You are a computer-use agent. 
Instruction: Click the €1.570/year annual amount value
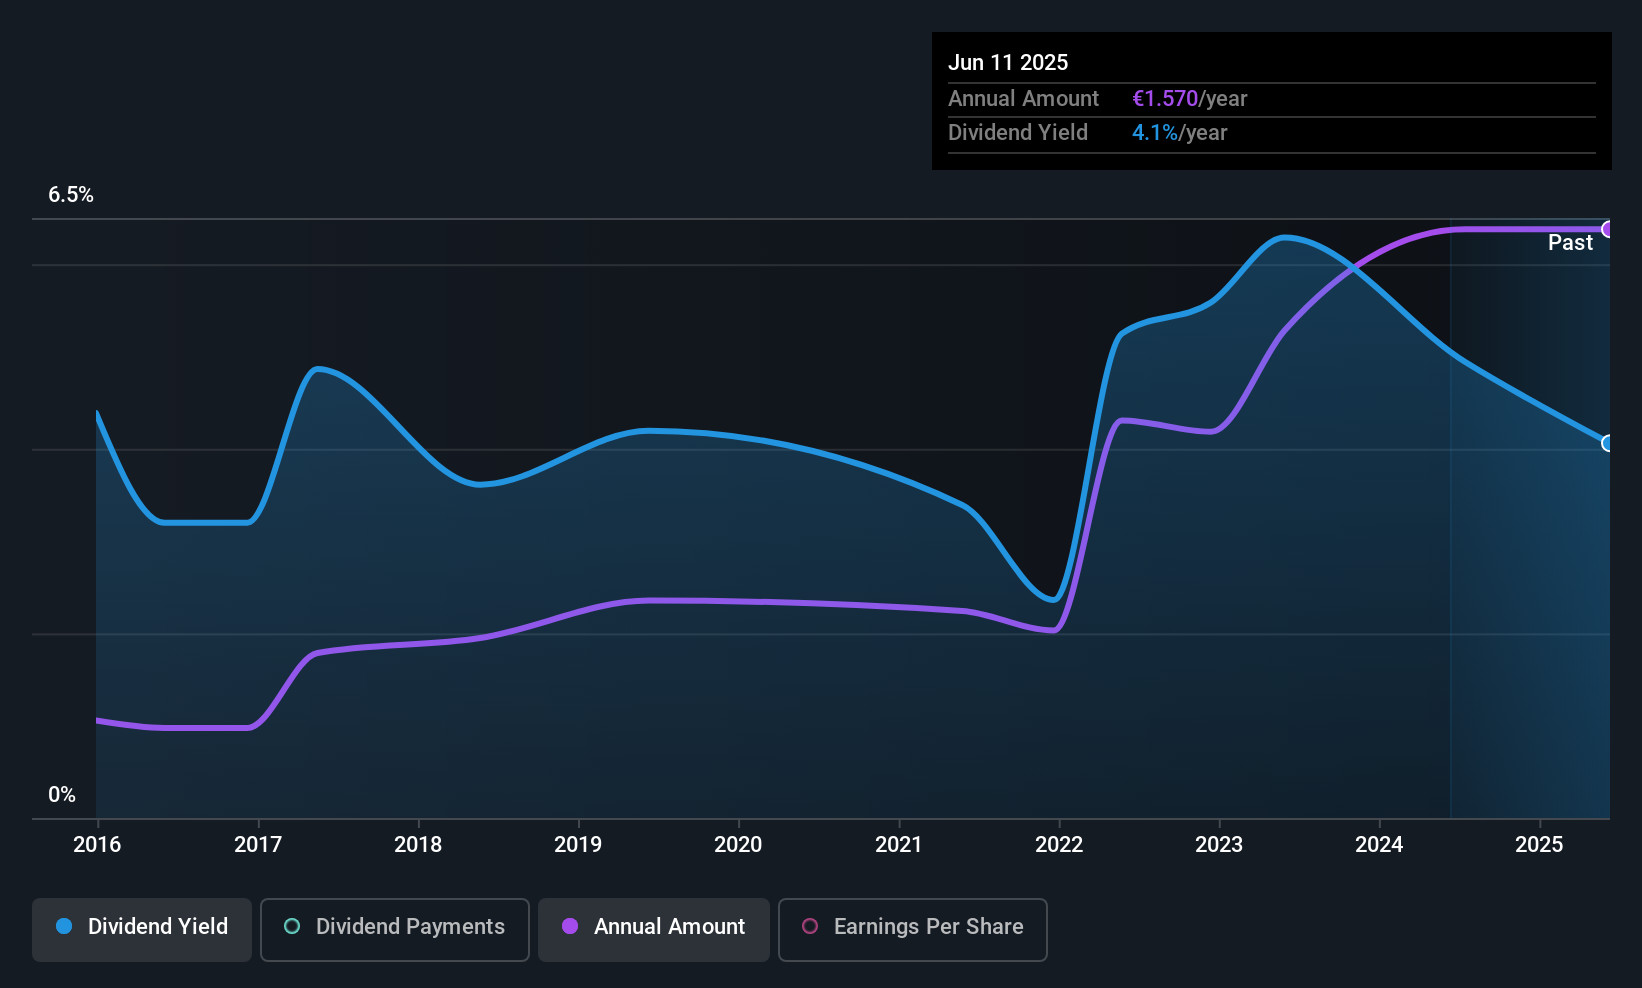(1190, 99)
